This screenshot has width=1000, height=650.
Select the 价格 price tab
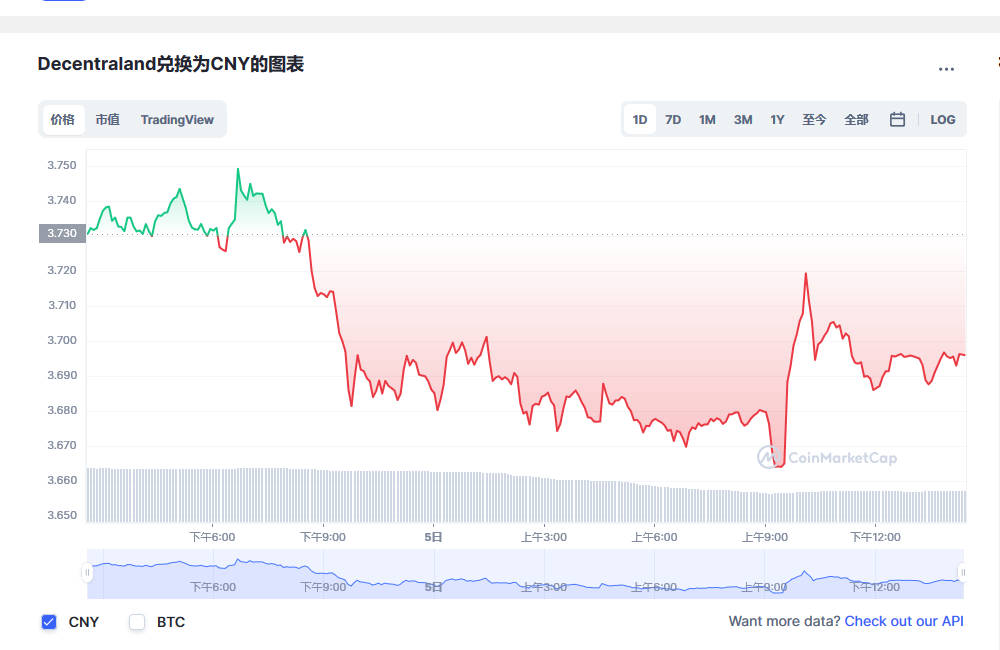[63, 119]
